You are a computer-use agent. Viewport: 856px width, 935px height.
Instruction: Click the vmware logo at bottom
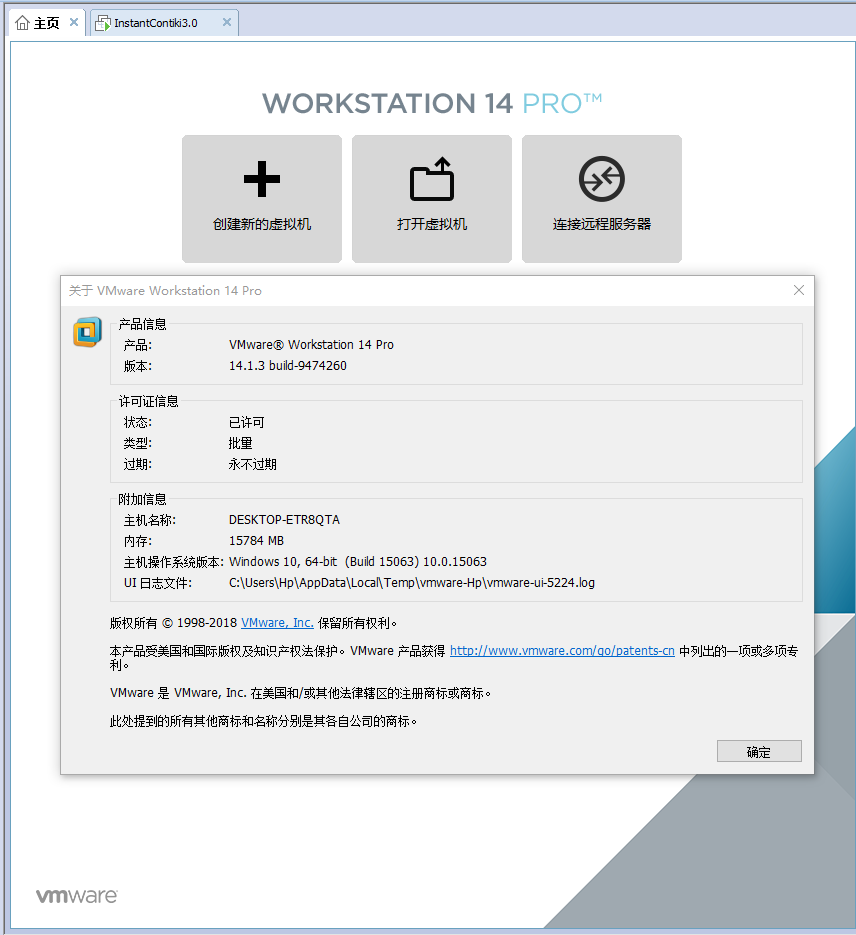77,896
